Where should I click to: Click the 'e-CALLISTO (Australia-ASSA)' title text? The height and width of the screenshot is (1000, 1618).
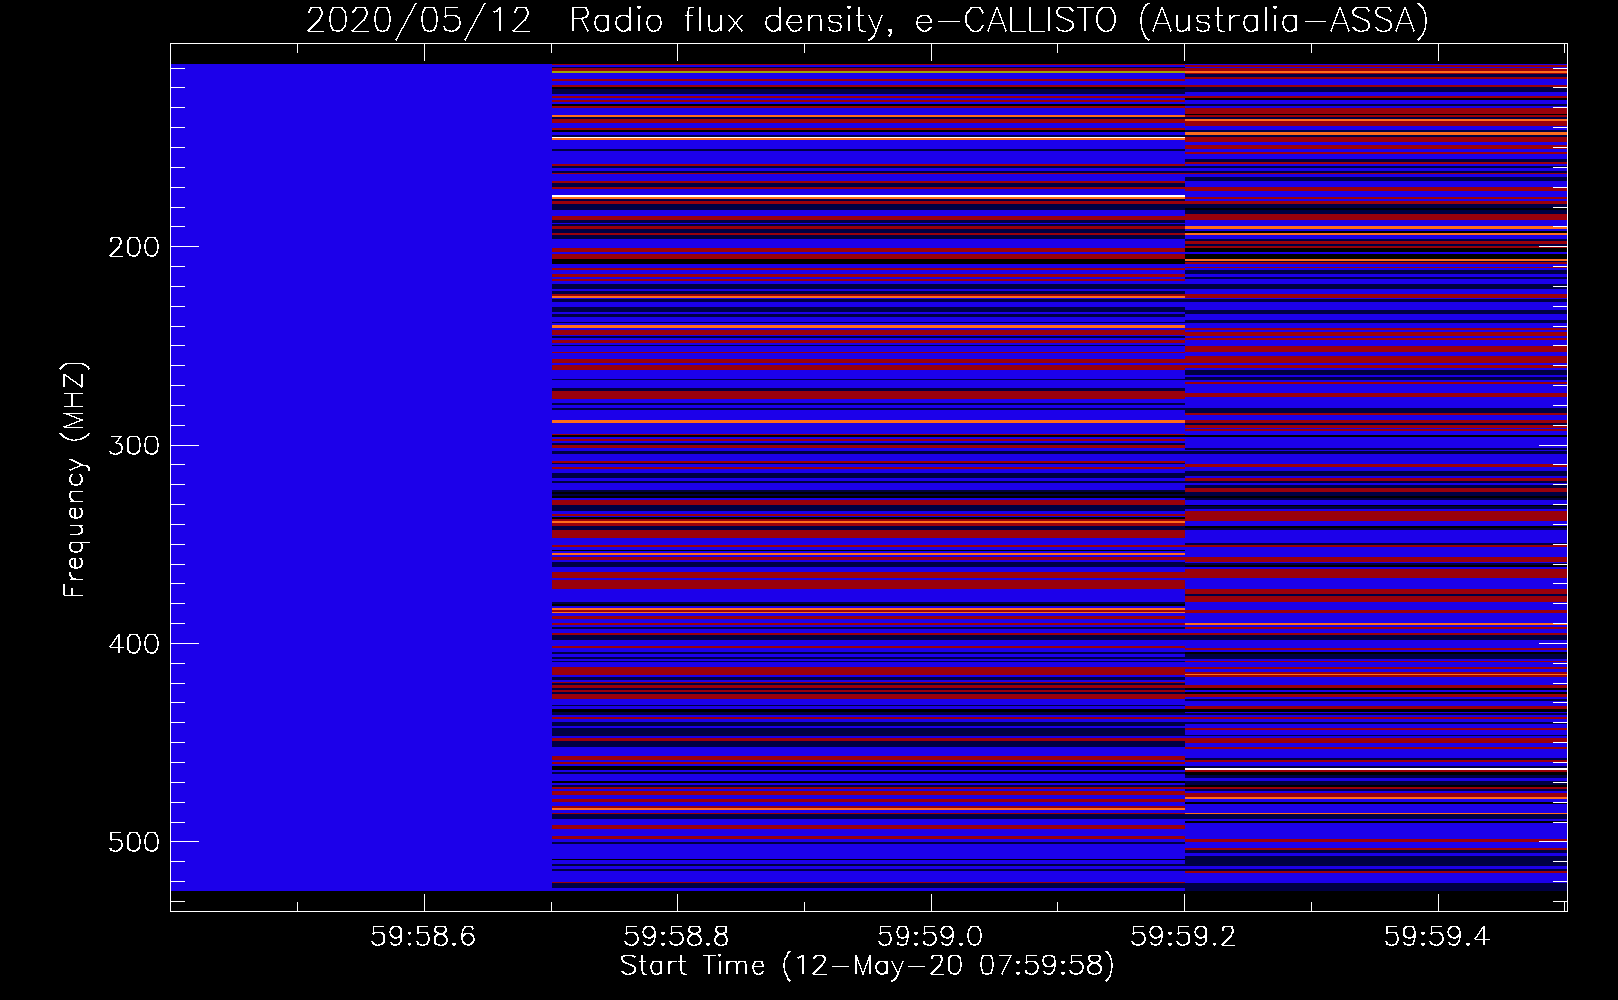1172,21
